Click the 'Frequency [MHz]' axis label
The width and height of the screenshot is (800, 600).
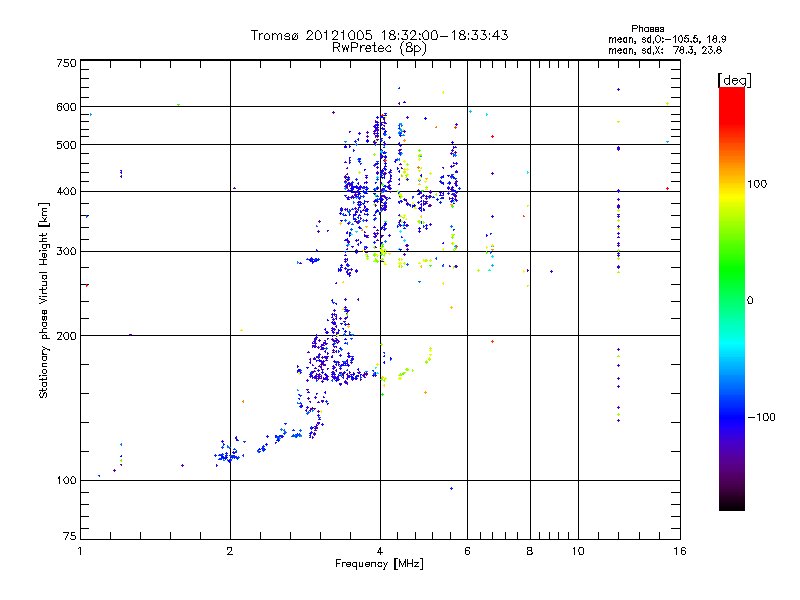coord(379,564)
